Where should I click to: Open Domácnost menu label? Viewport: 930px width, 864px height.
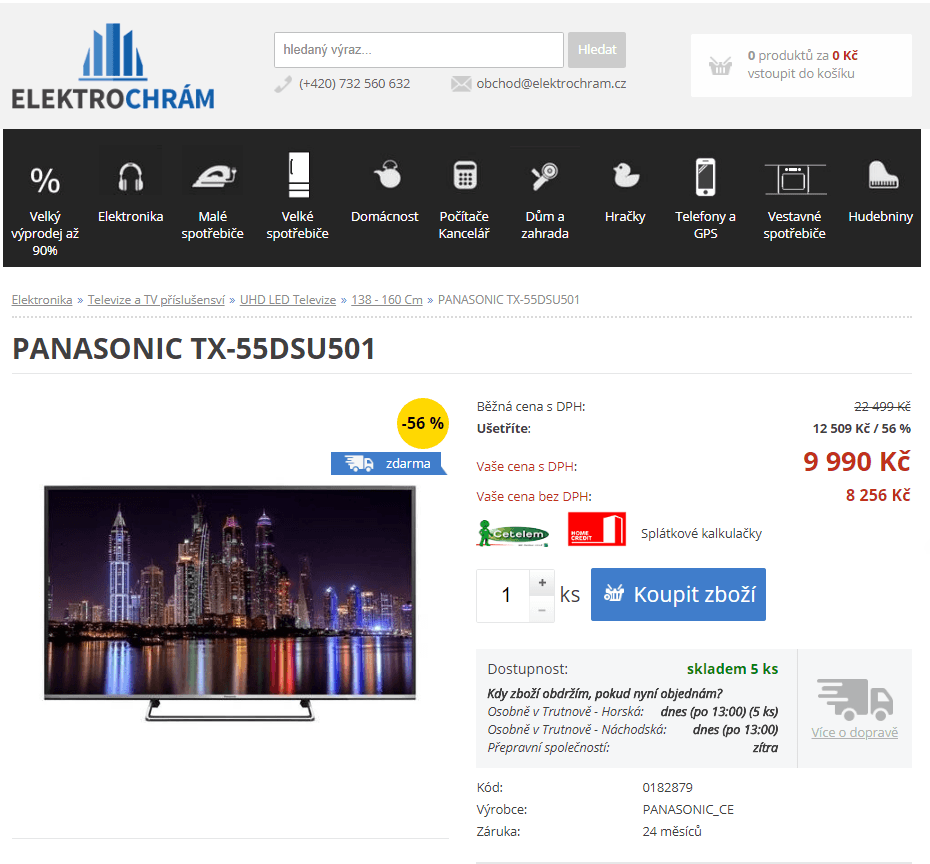(384, 216)
